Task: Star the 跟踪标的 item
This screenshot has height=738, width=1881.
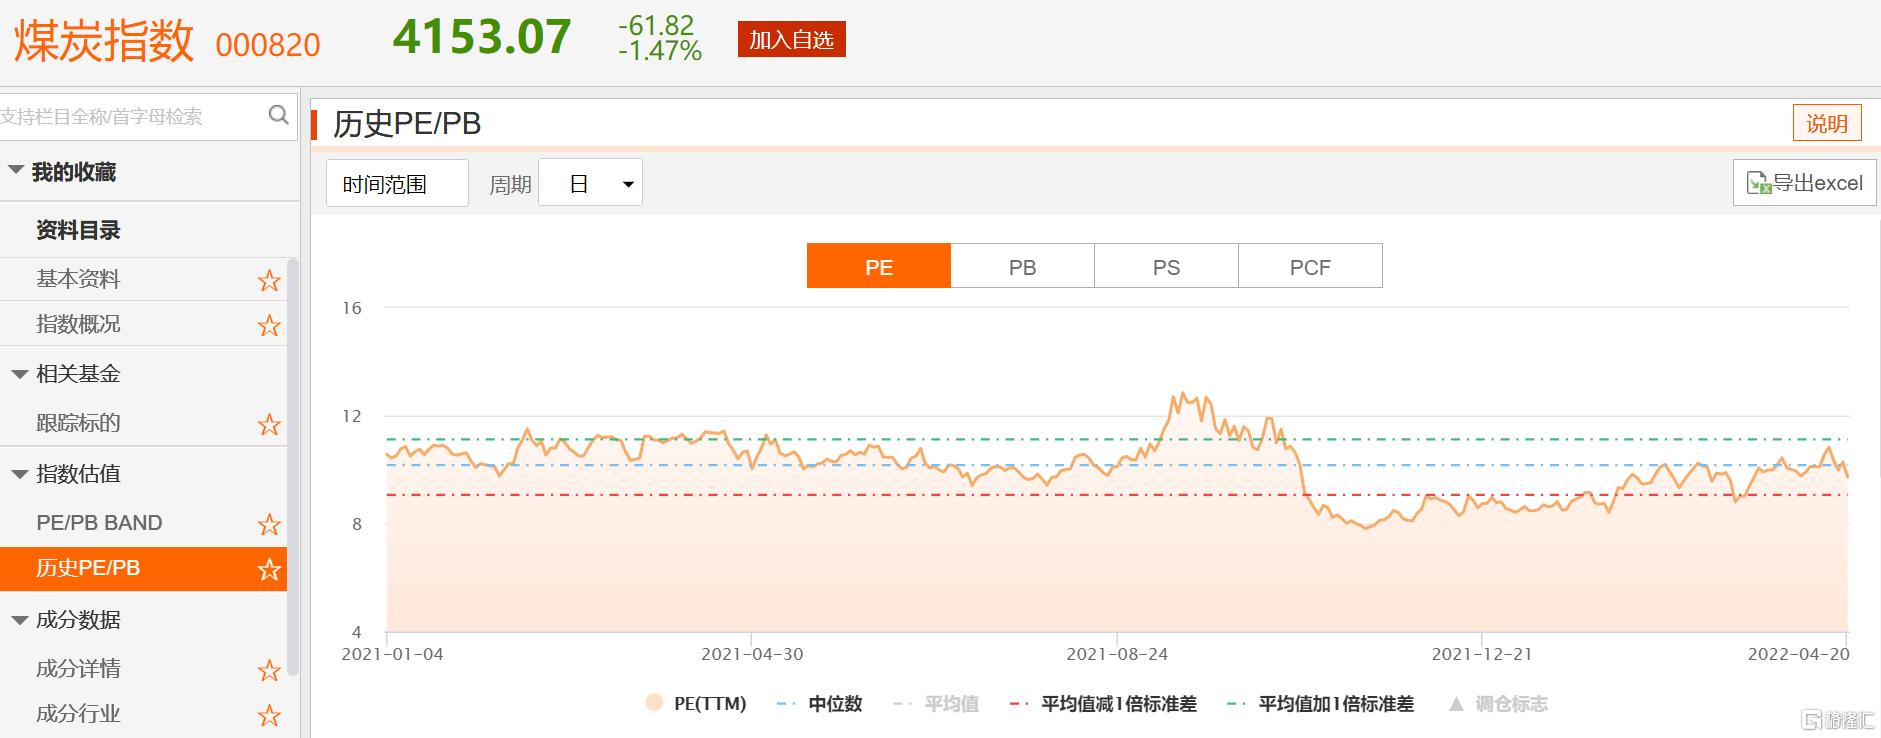Action: tap(269, 424)
